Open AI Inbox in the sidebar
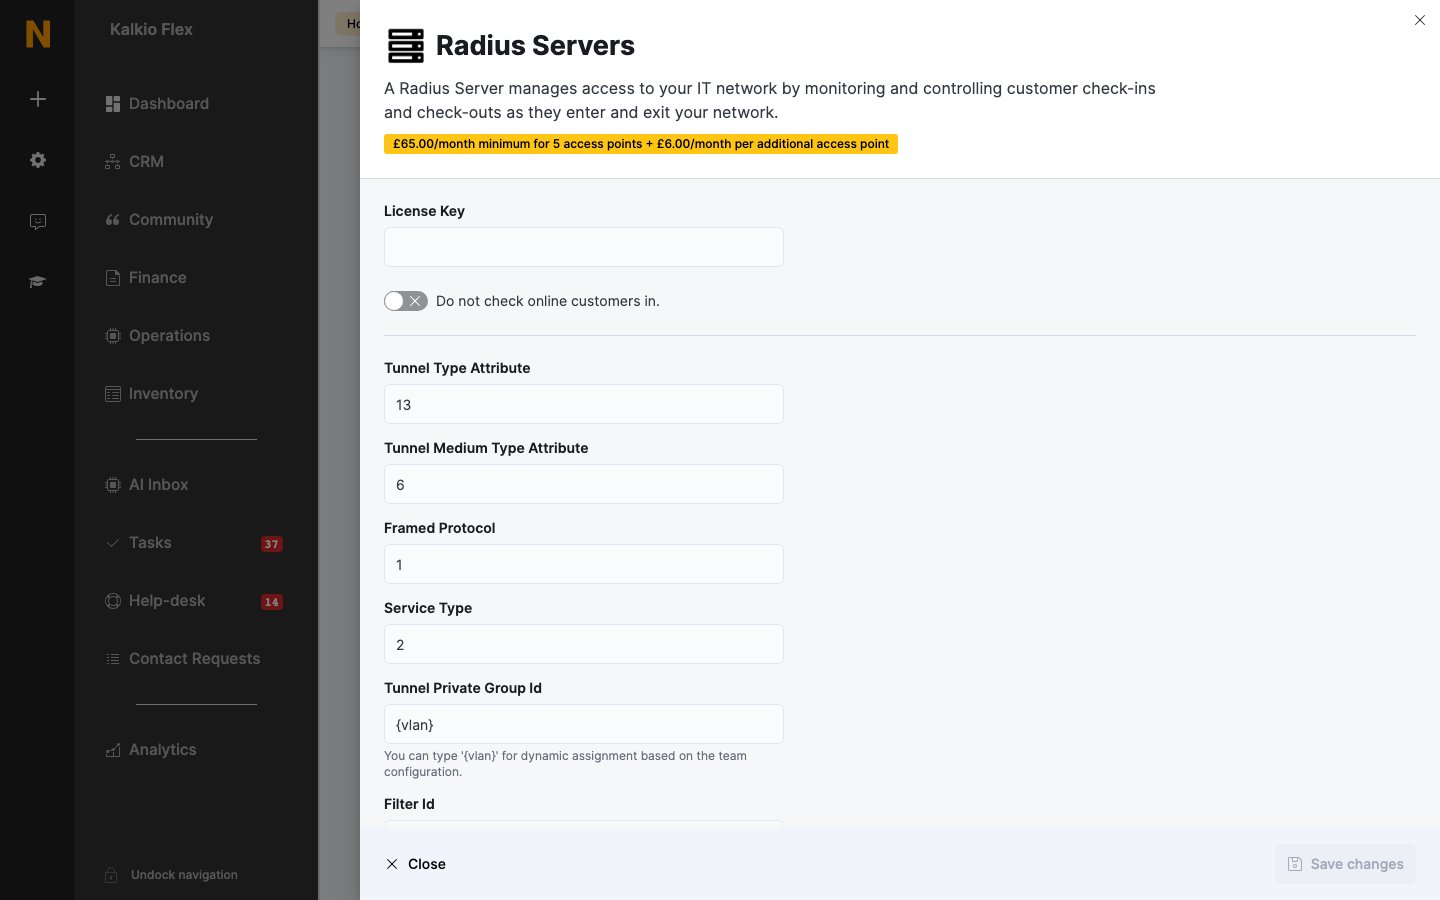This screenshot has height=900, width=1440. [147, 485]
